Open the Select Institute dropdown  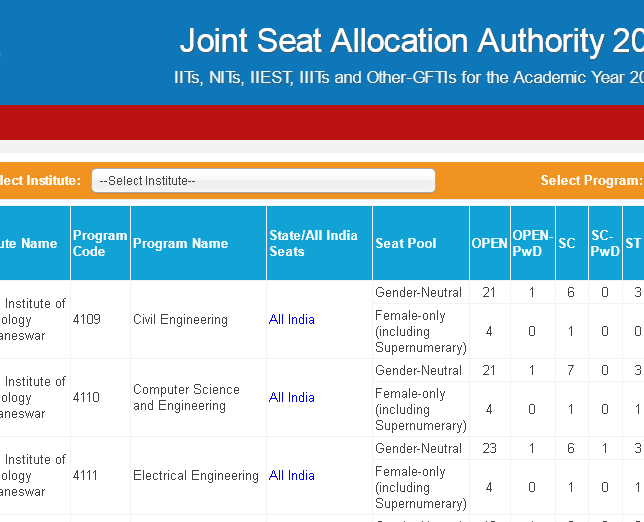[263, 180]
